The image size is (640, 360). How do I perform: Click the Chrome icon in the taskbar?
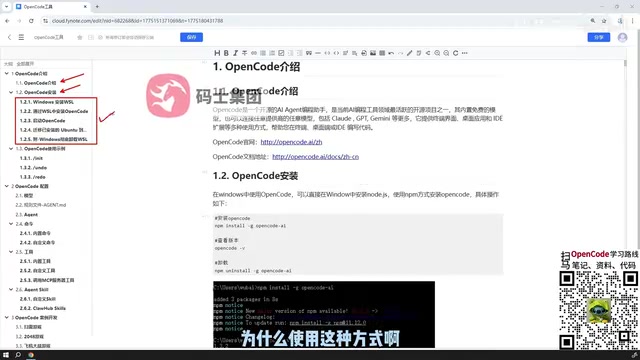31,355
